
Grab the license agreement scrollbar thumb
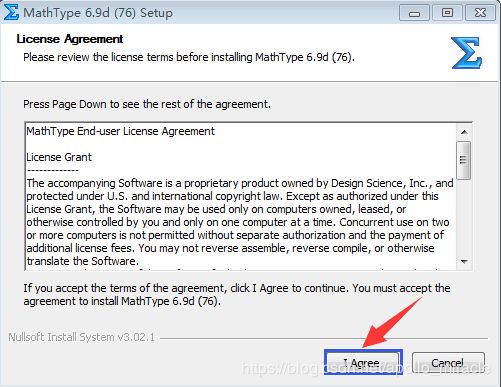[x=464, y=160]
